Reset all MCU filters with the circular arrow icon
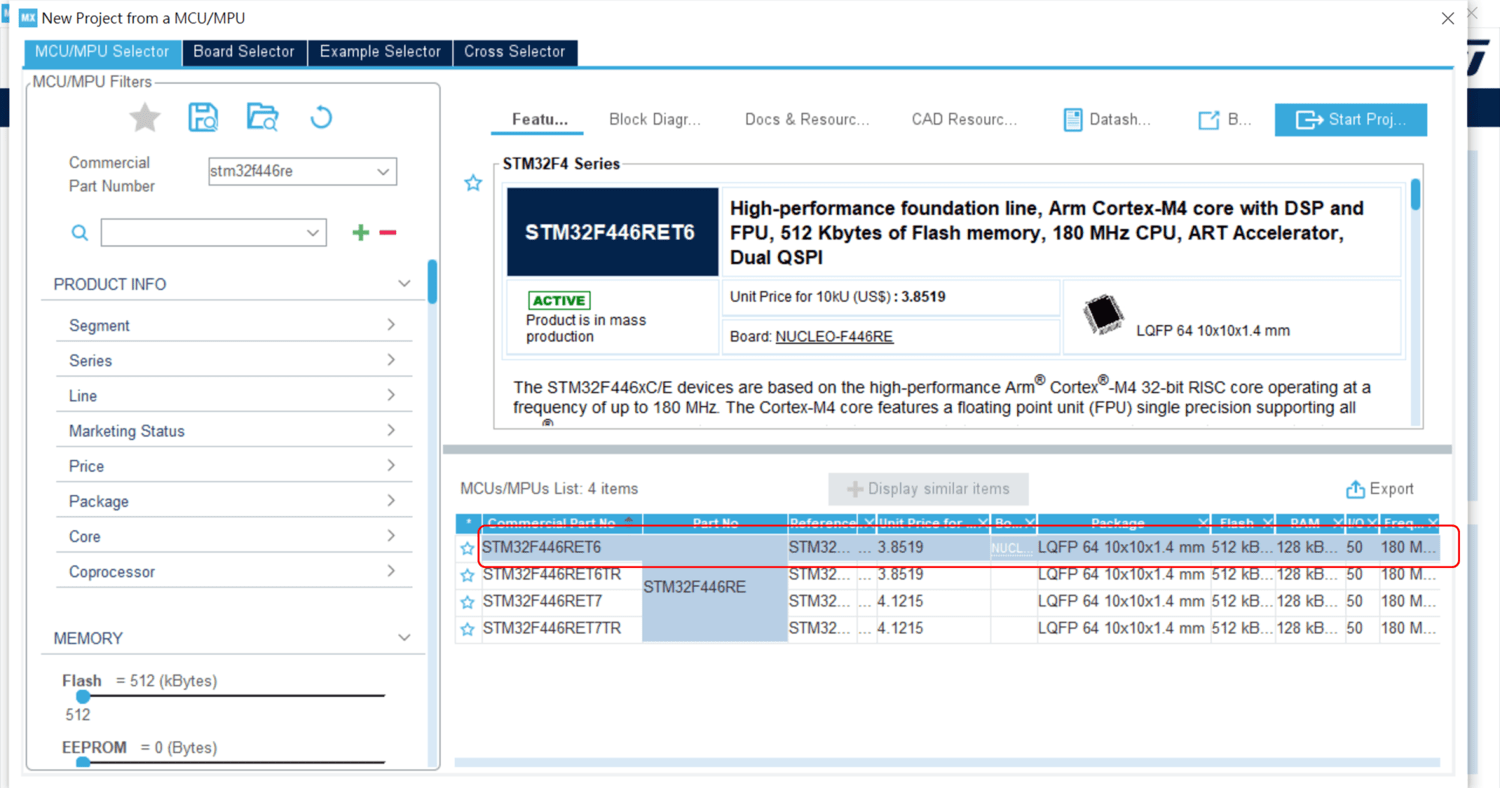Screen dimensions: 1500x788 click(321, 117)
